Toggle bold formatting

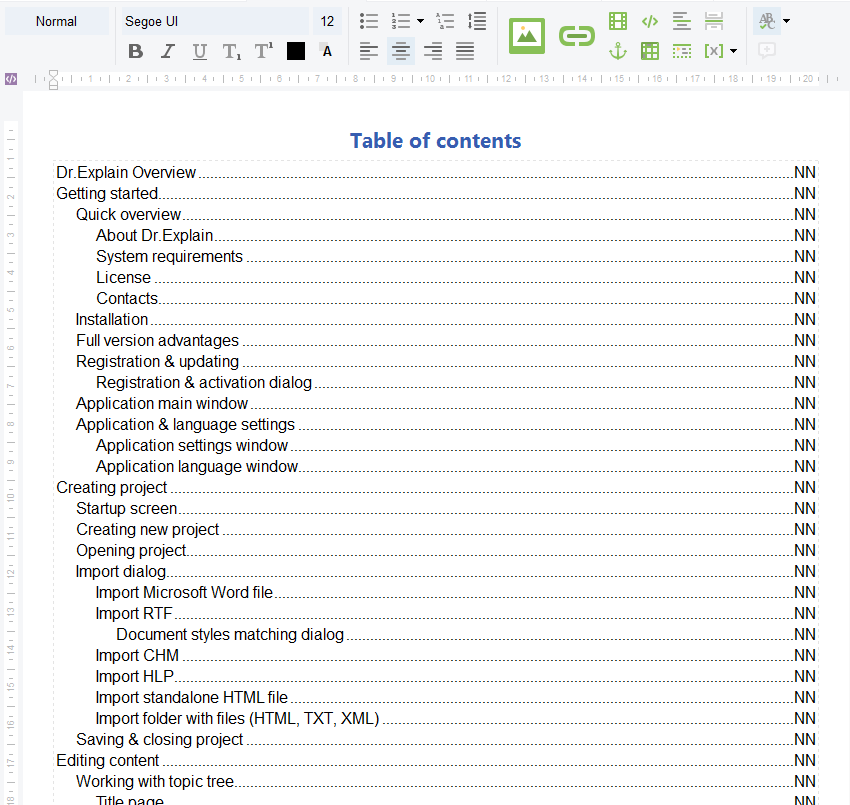coord(136,51)
